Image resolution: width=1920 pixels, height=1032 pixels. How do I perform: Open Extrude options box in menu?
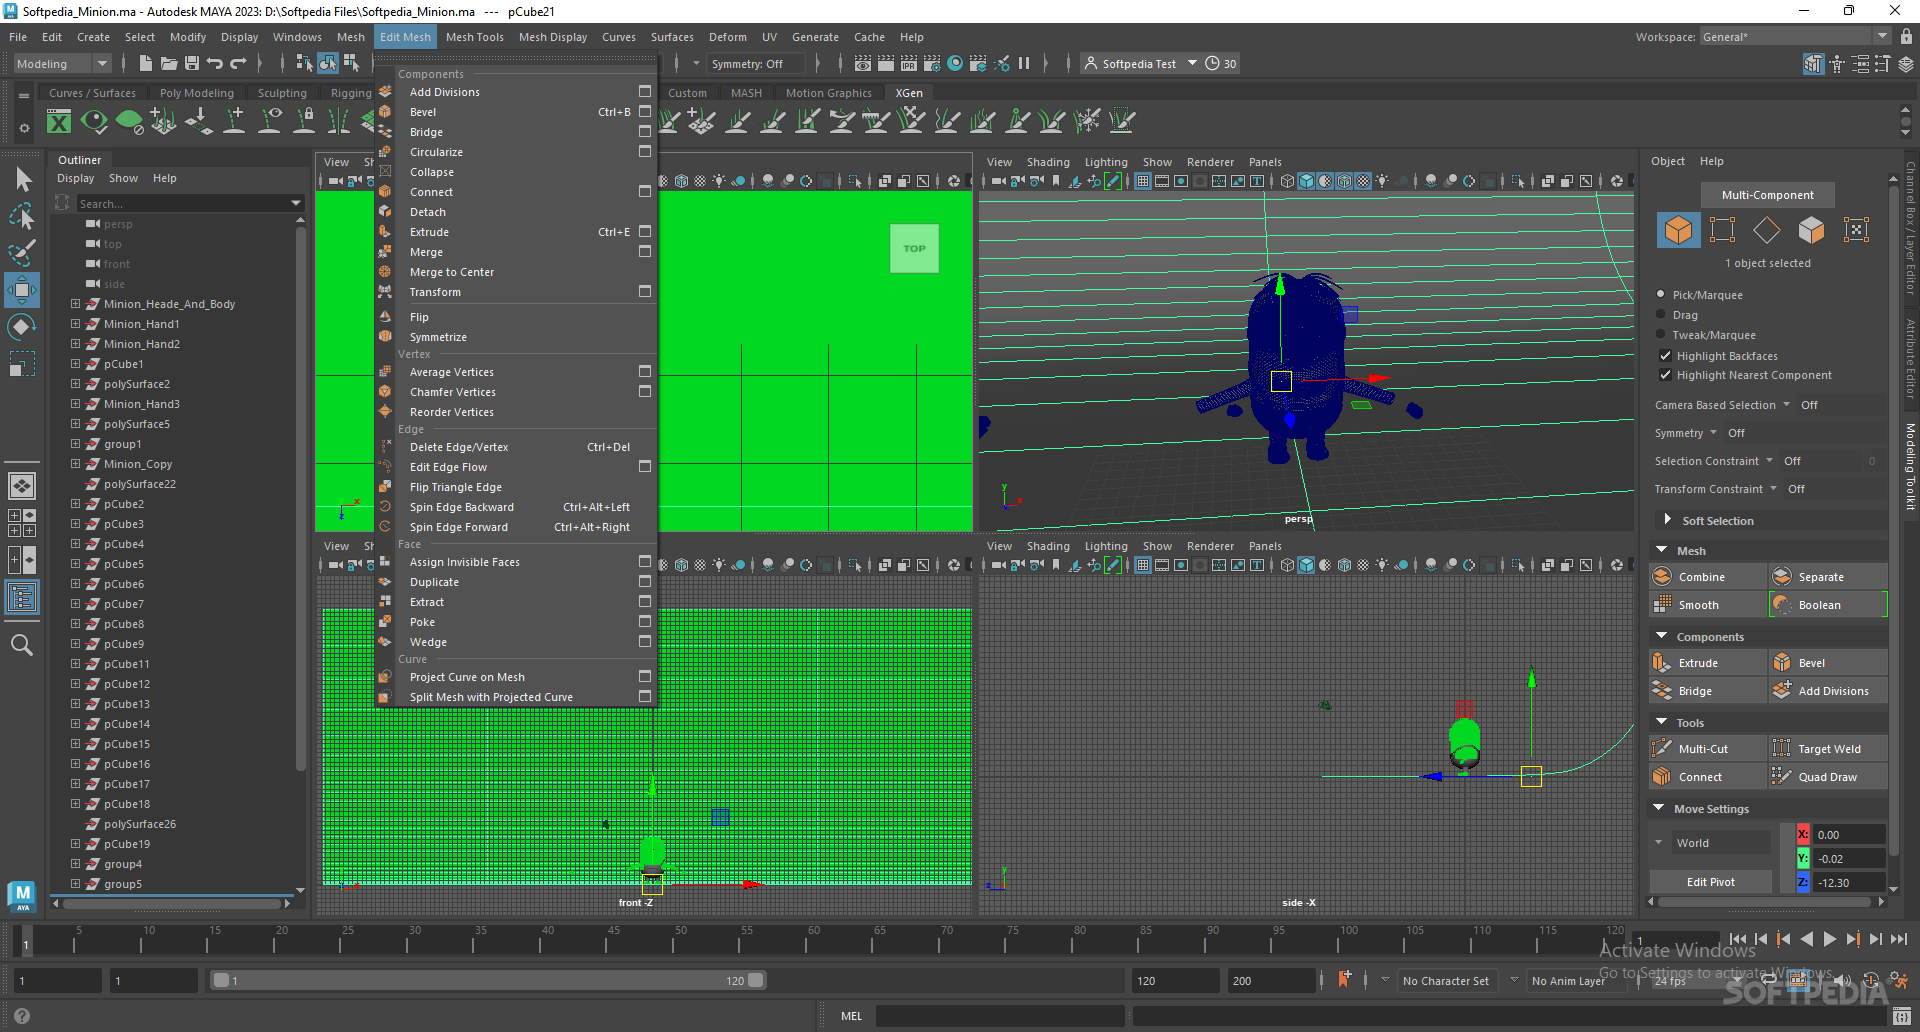pos(645,232)
